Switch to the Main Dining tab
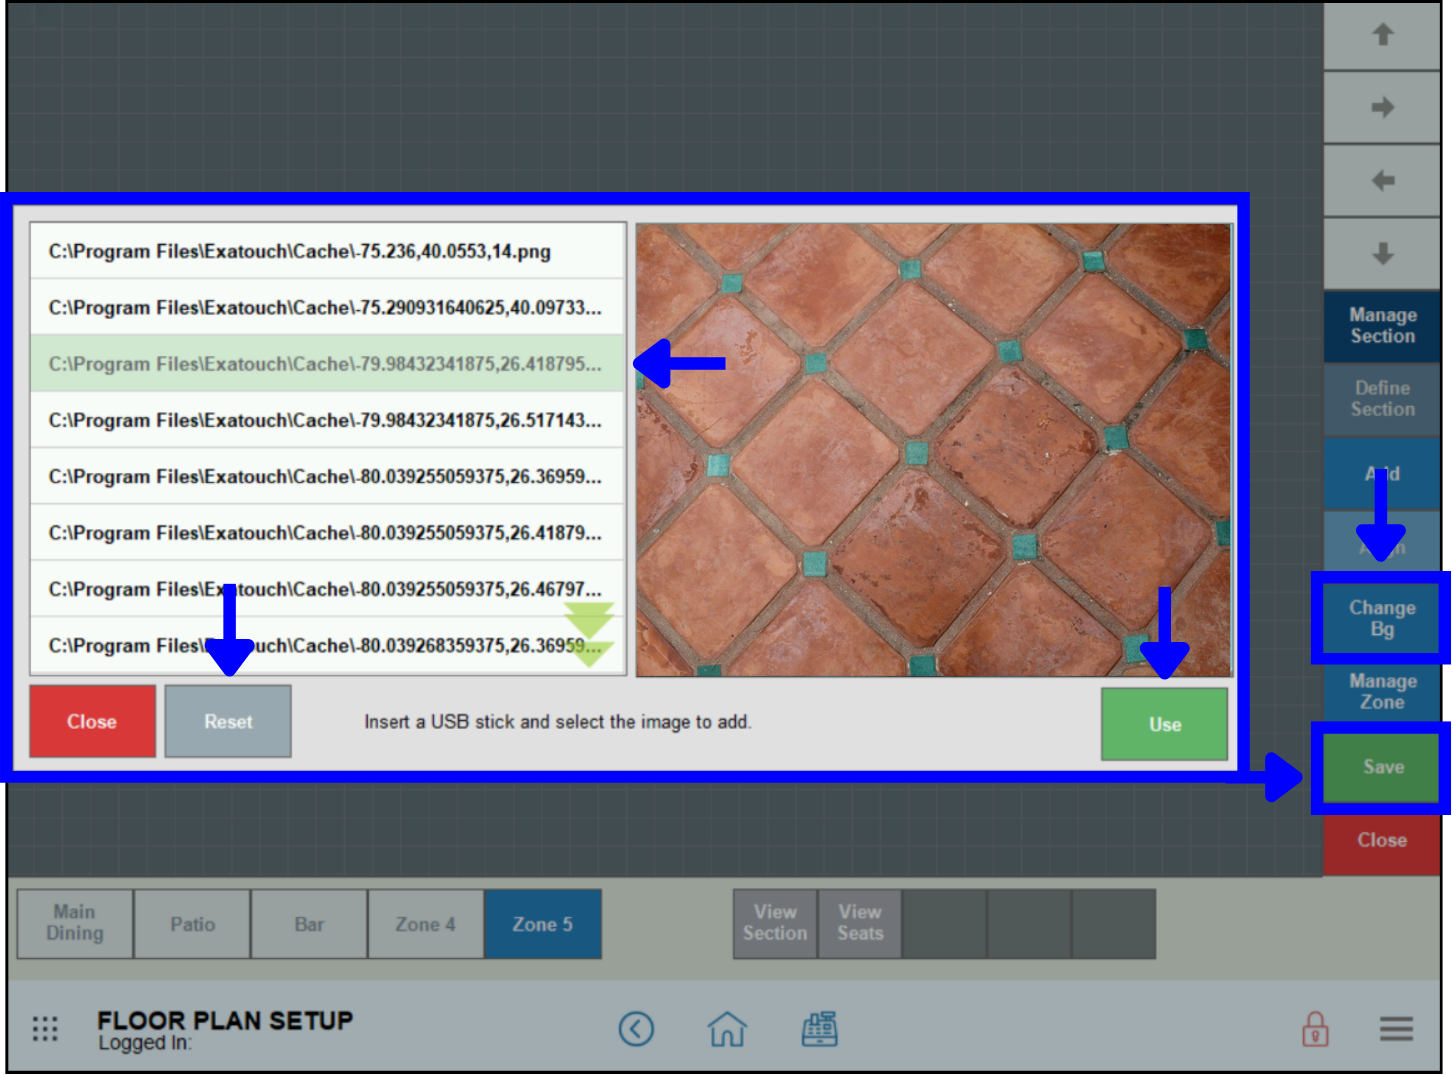This screenshot has height=1075, width=1453. (74, 923)
